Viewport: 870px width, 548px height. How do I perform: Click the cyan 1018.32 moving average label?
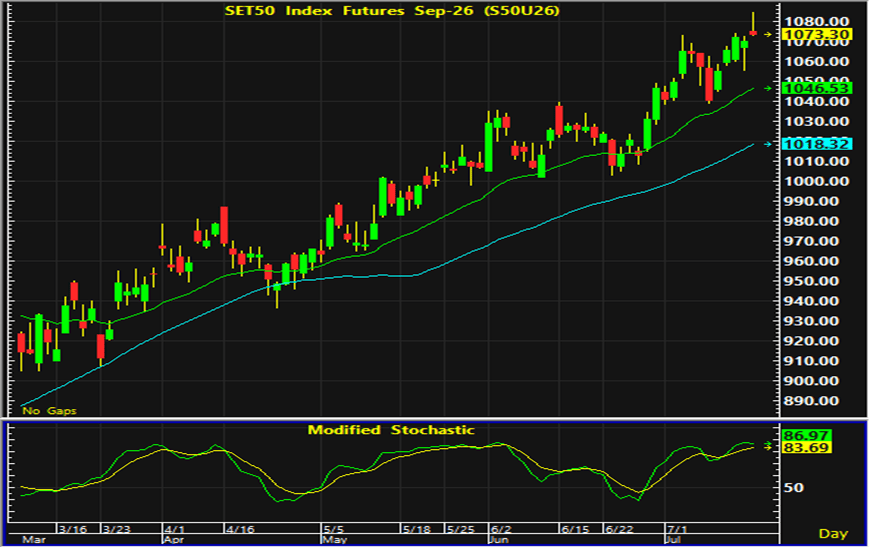click(817, 144)
